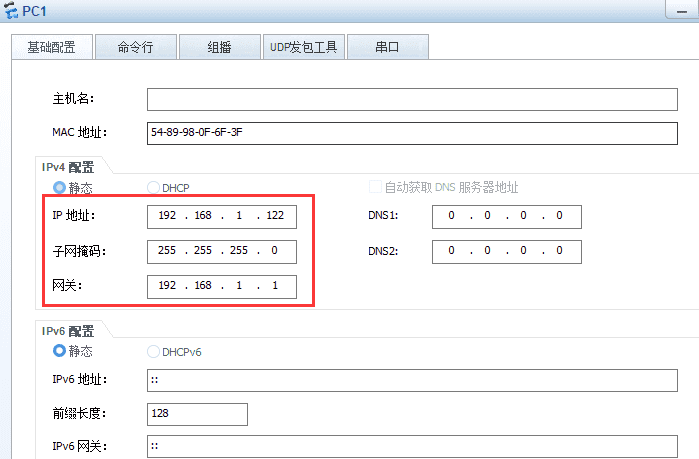Select the 组播 tab
This screenshot has height=459, width=699.
219,47
